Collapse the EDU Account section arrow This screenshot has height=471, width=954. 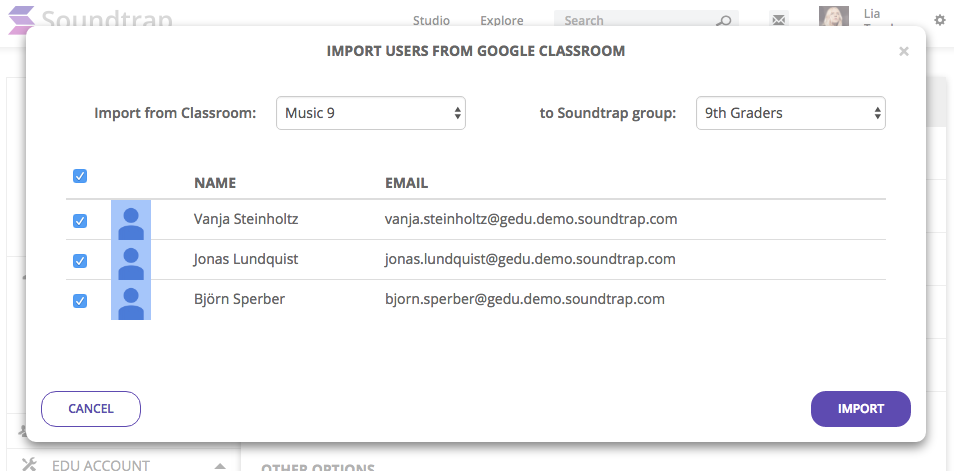pos(220,466)
